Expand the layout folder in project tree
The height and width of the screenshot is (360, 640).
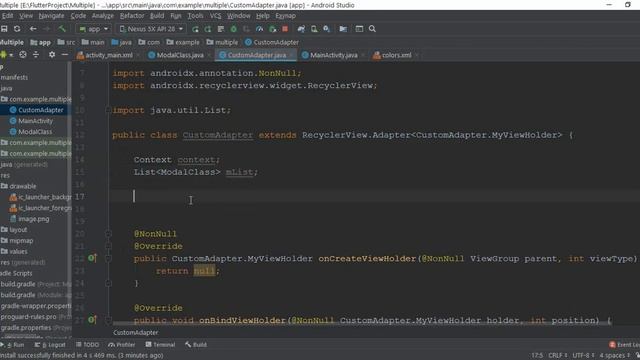click(14, 230)
